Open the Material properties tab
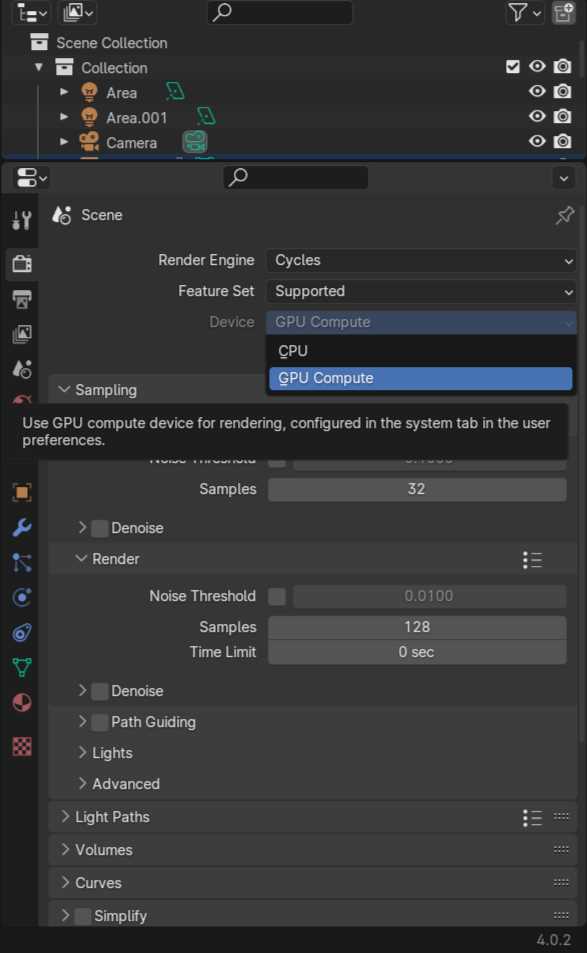The height and width of the screenshot is (953, 587). pos(22,703)
